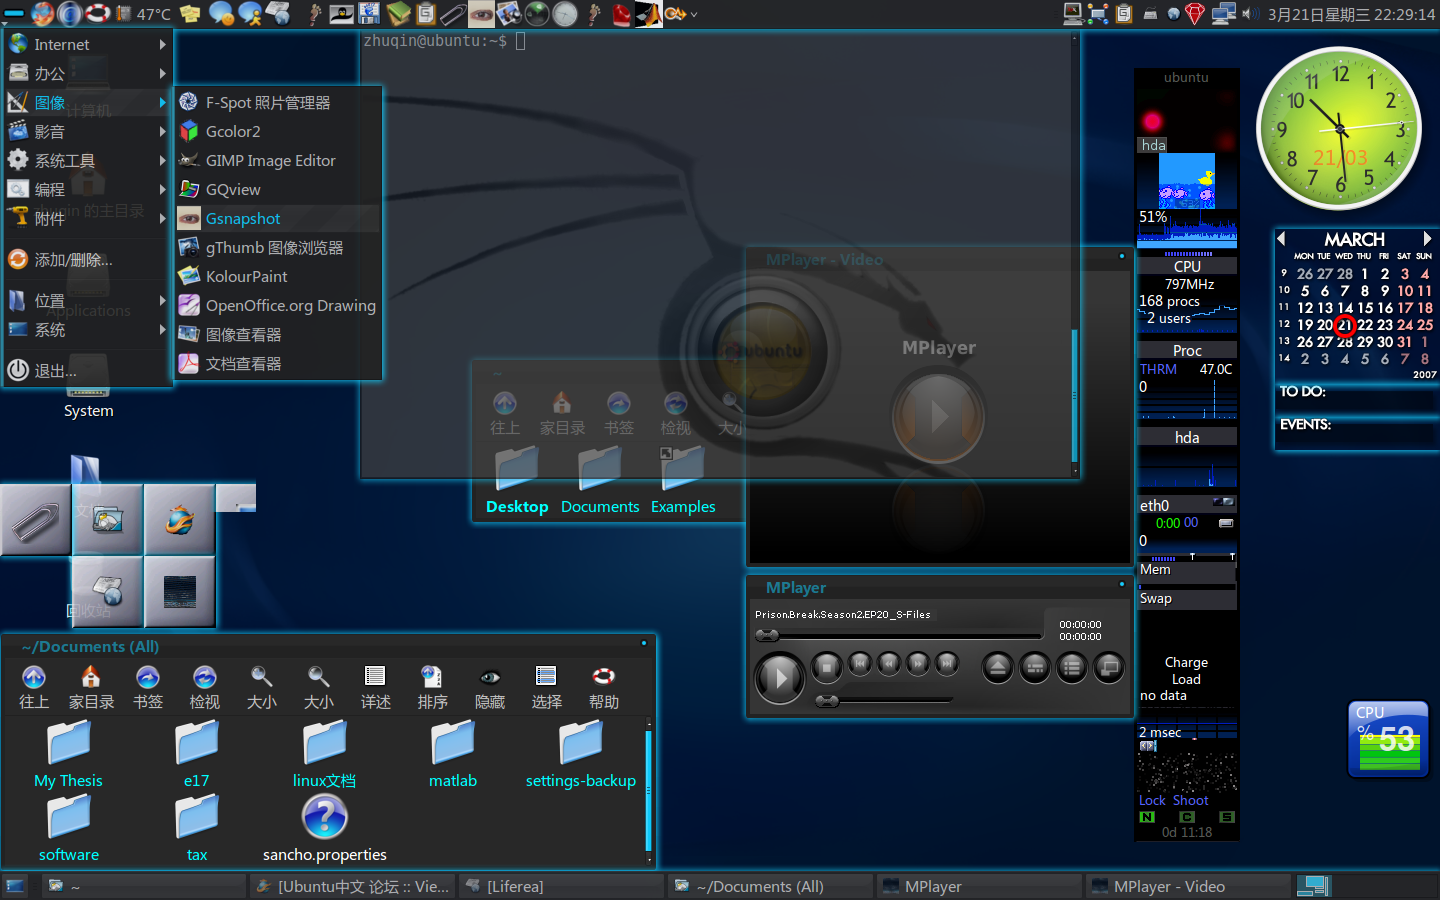The width and height of the screenshot is (1440, 900).
Task: Select the My Thesis folder
Action: (x=68, y=755)
